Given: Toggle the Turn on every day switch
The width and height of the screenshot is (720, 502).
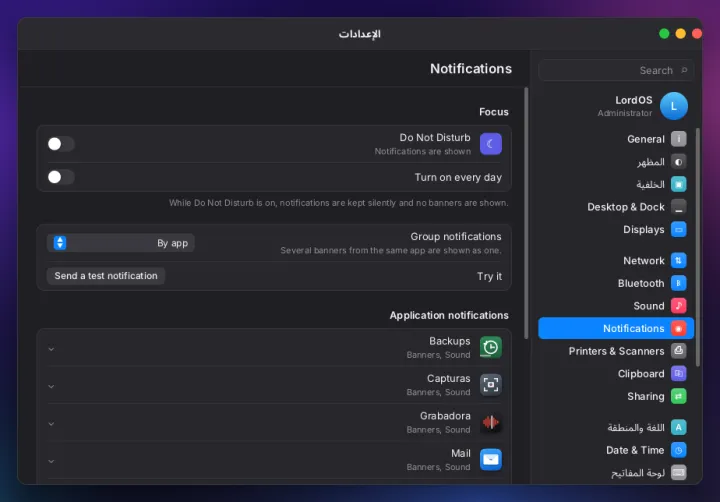Looking at the screenshot, I should tap(61, 177).
